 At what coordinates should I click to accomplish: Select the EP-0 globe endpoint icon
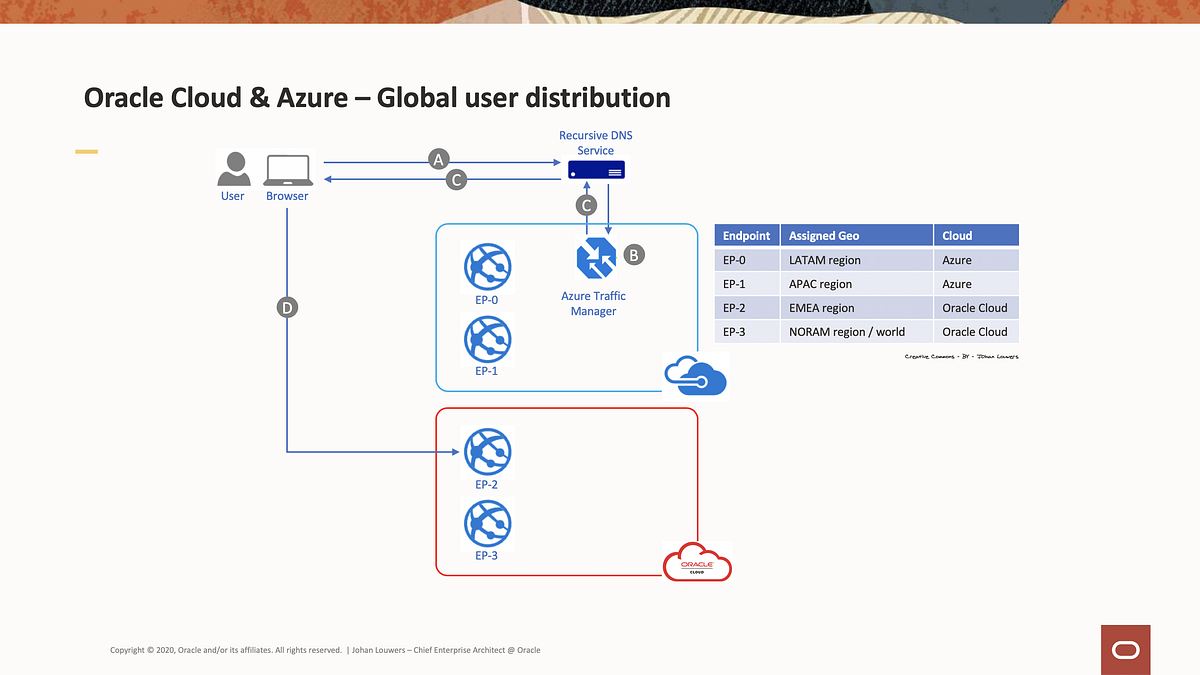point(487,267)
